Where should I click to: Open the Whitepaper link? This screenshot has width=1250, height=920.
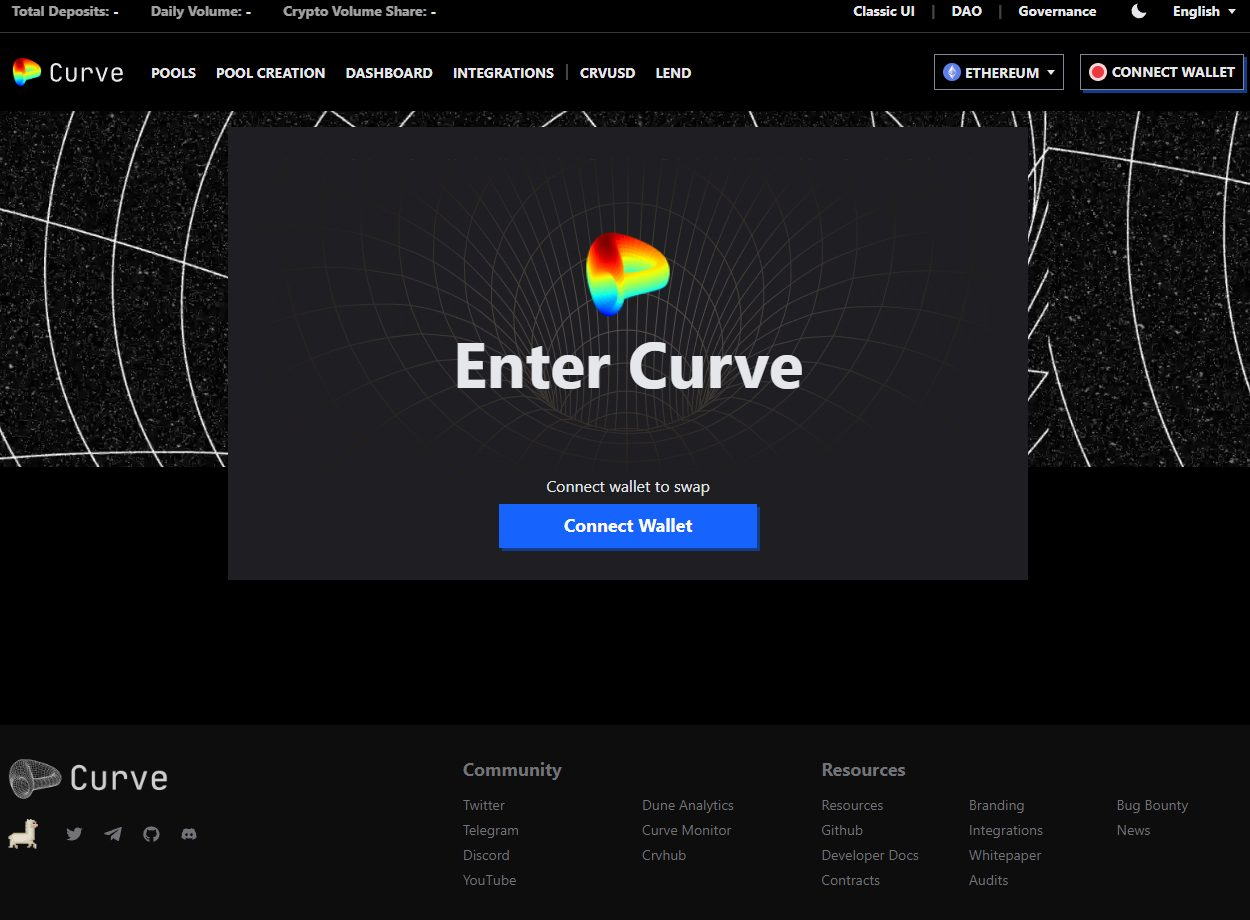1005,855
